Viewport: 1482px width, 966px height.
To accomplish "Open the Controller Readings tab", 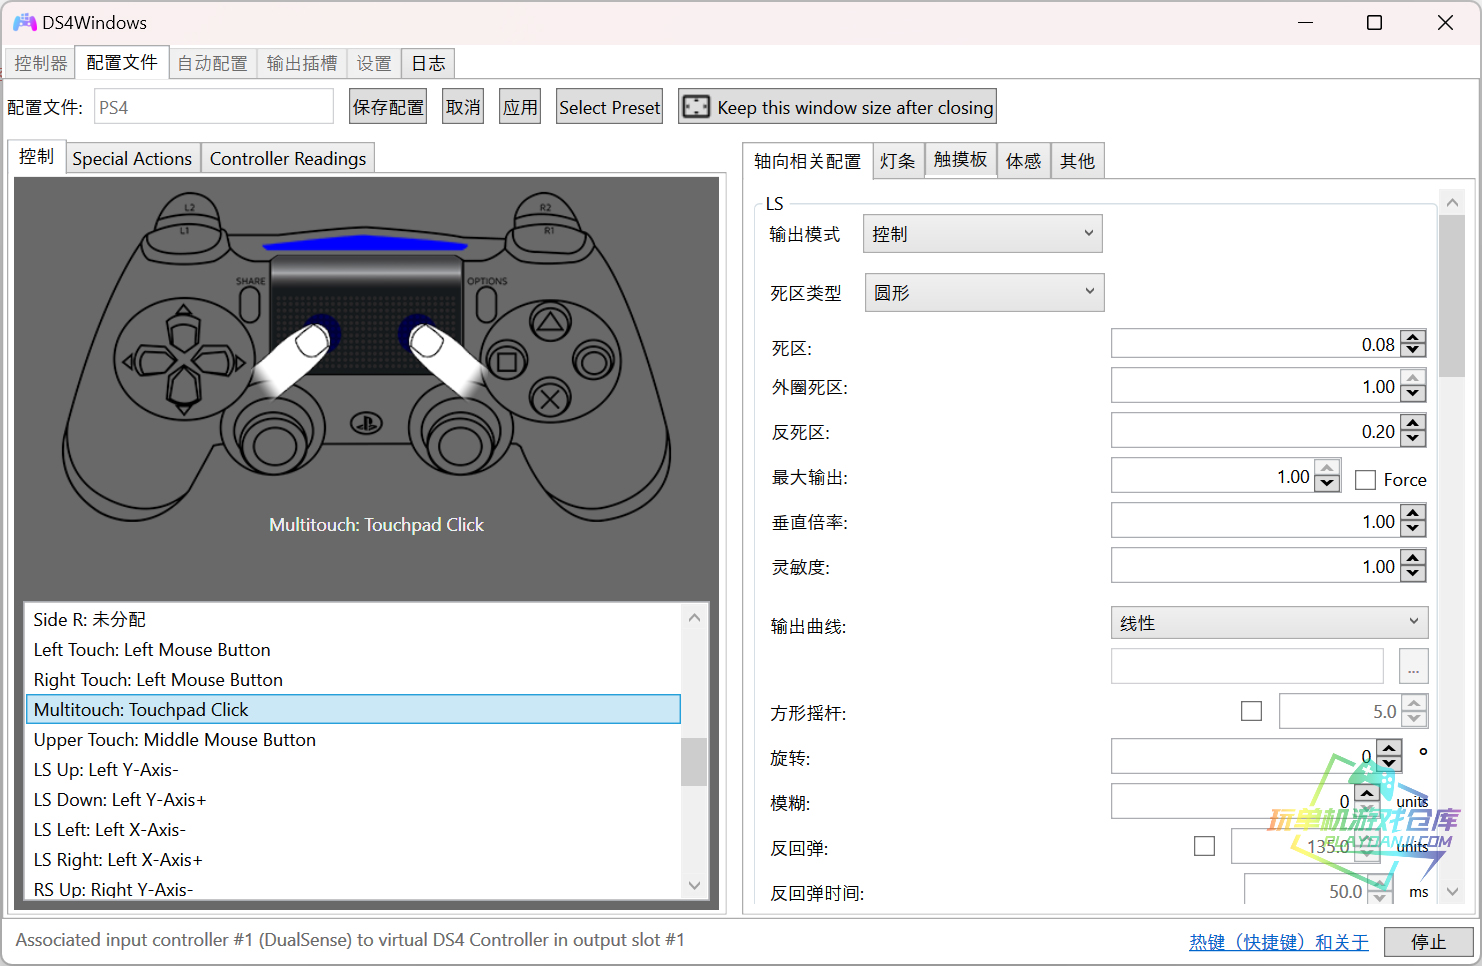I will click(x=288, y=158).
